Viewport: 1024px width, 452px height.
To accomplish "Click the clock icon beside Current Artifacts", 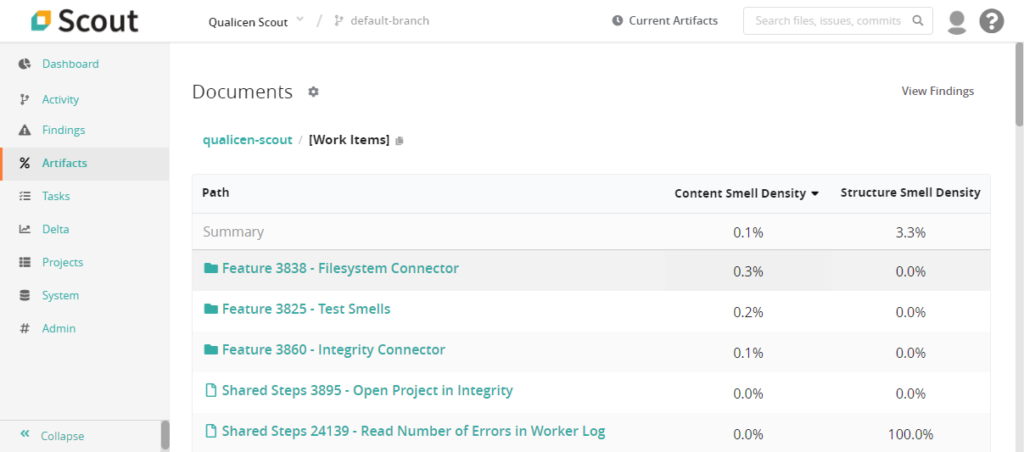I will coord(617,21).
